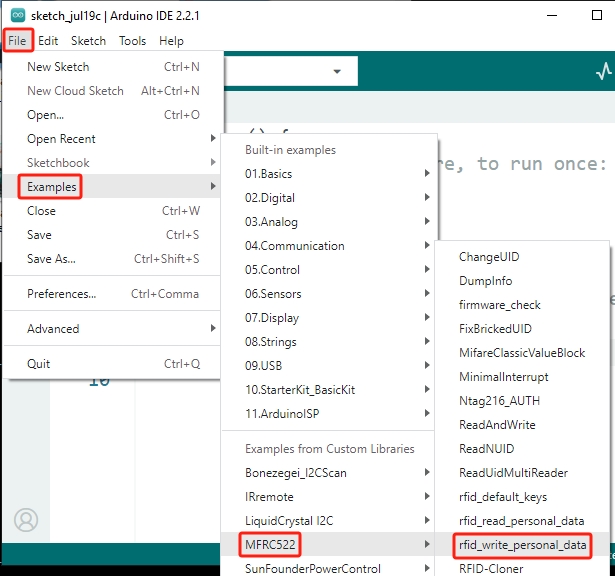Choose Save from the File menu
The width and height of the screenshot is (615, 576).
click(113, 235)
